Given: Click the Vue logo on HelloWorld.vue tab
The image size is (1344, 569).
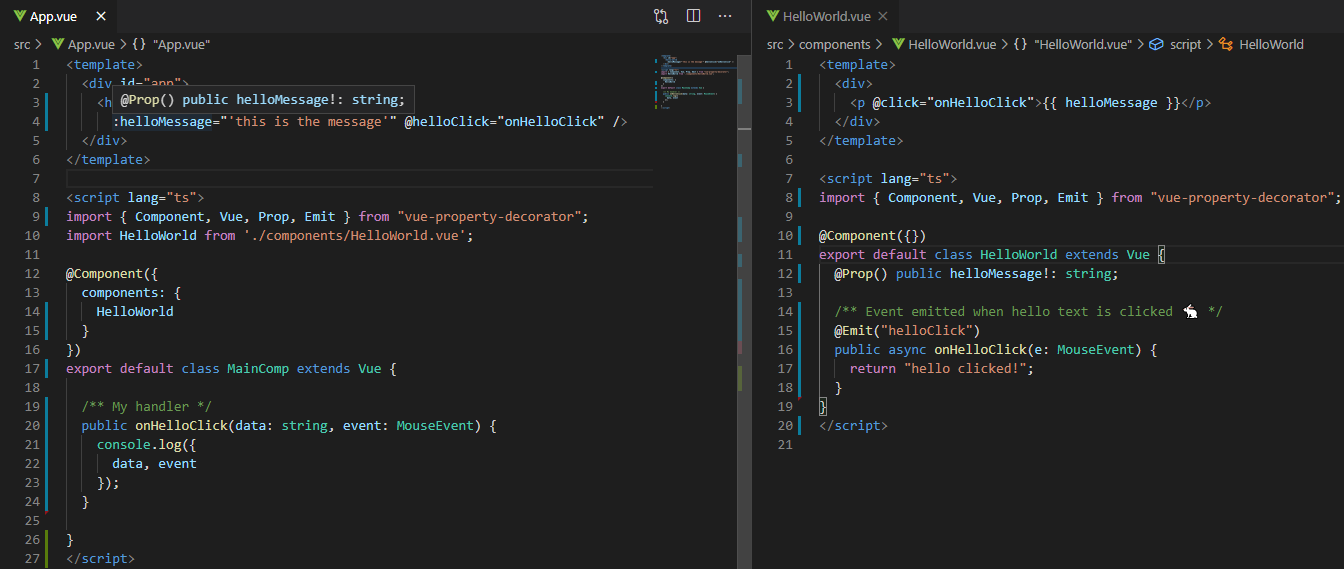Looking at the screenshot, I should [x=772, y=16].
